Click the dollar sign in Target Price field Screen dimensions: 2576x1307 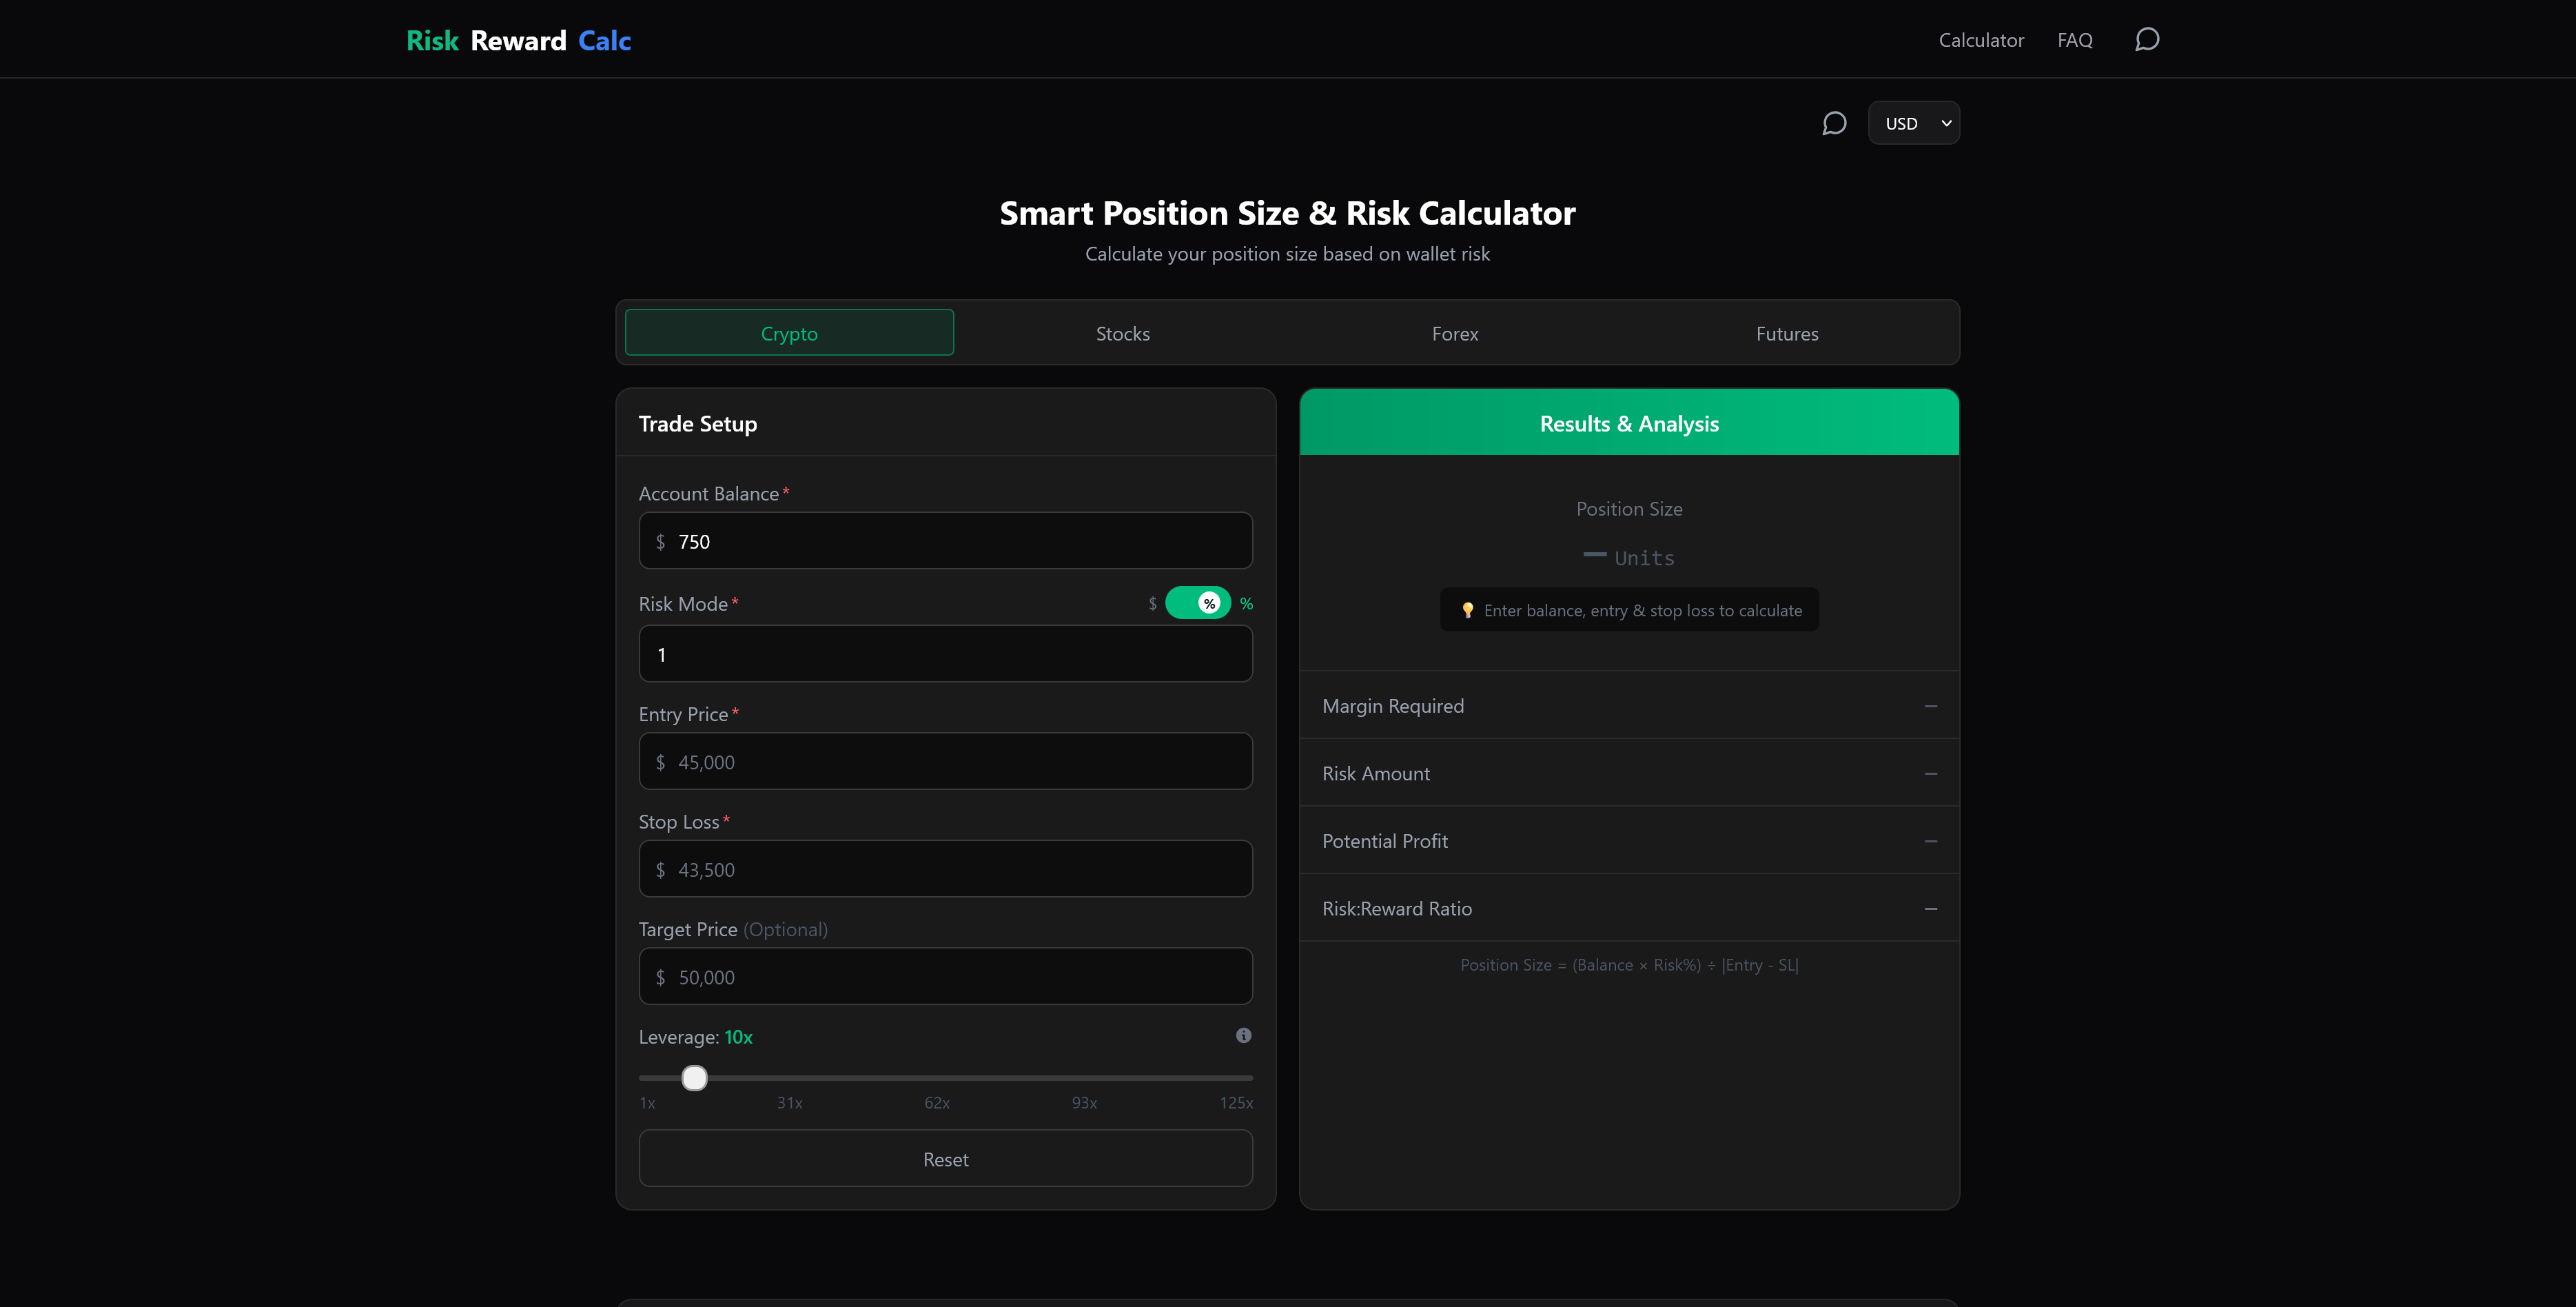[660, 976]
